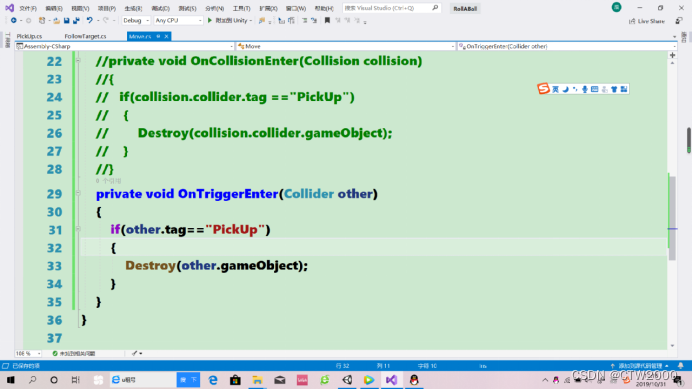
Task: Click the Open File folder icon
Action: pyautogui.click(x=57, y=20)
